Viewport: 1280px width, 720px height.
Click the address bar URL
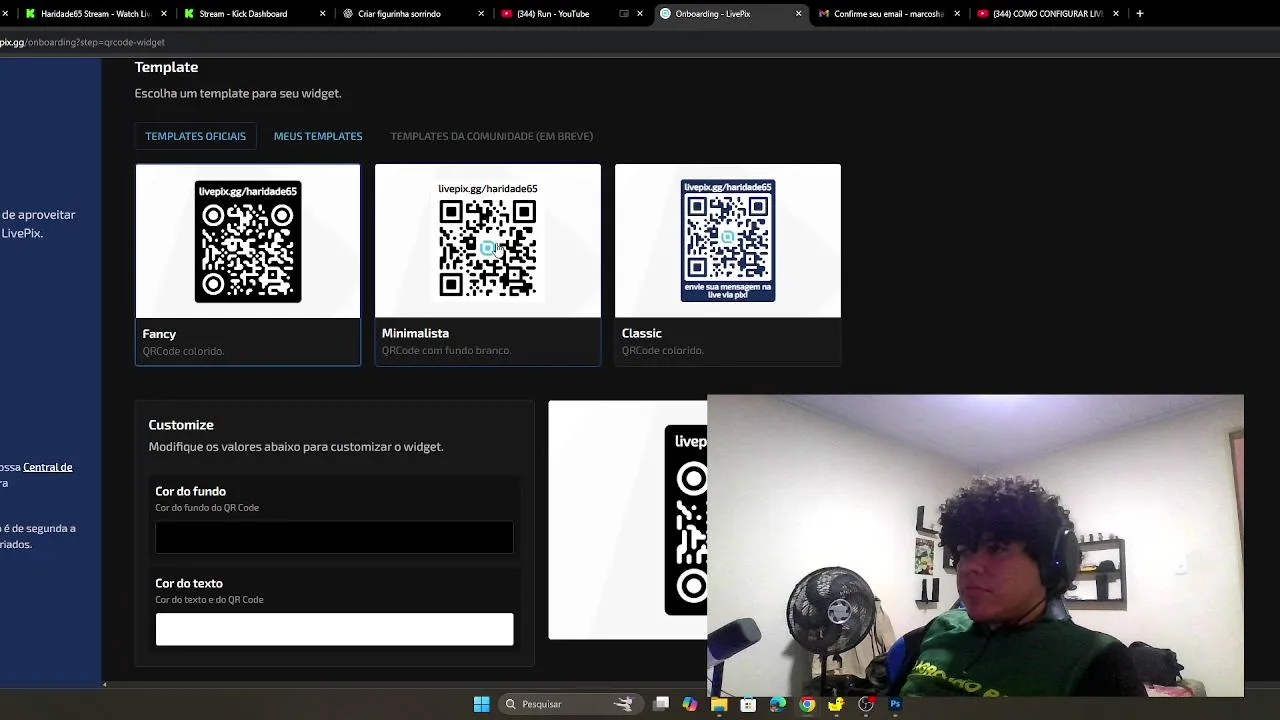pyautogui.click(x=82, y=42)
